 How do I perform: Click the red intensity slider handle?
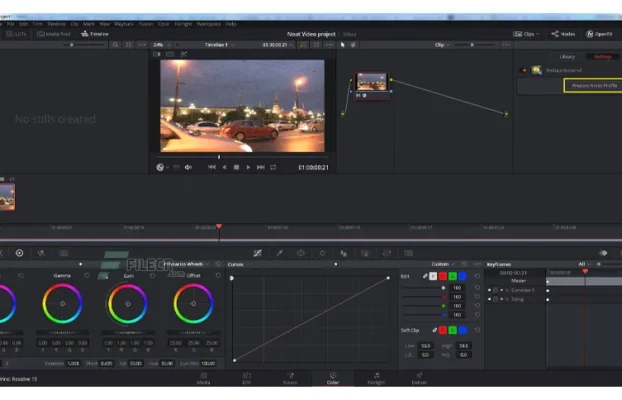(443, 297)
